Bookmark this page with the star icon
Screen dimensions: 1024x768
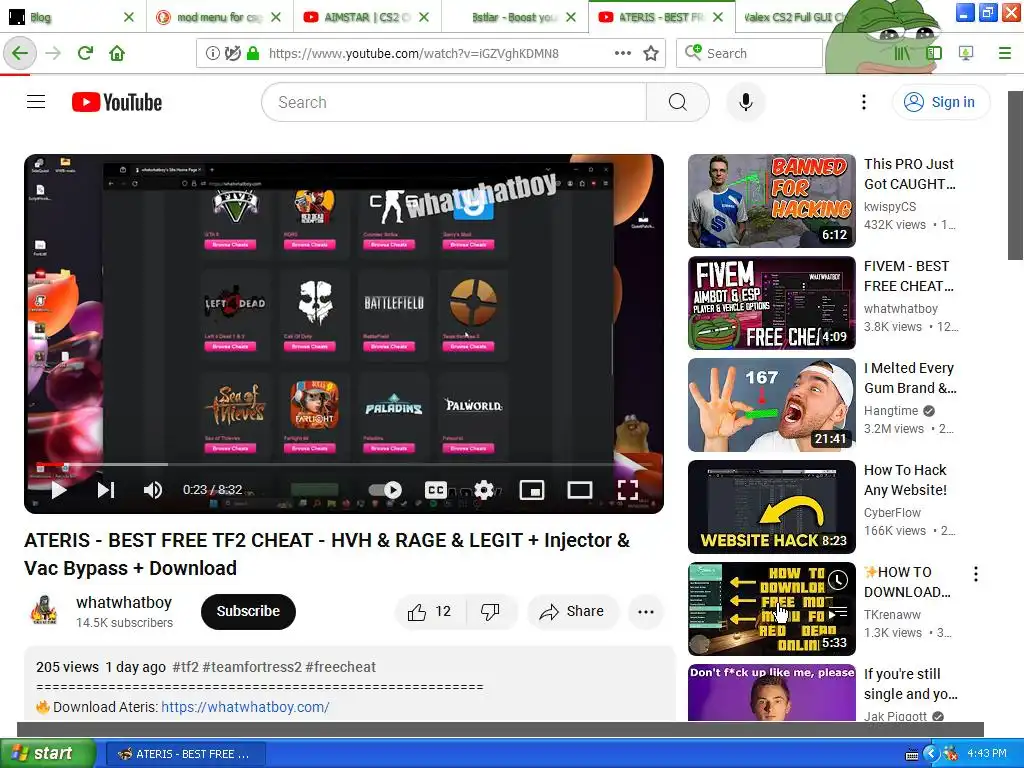pyautogui.click(x=650, y=53)
